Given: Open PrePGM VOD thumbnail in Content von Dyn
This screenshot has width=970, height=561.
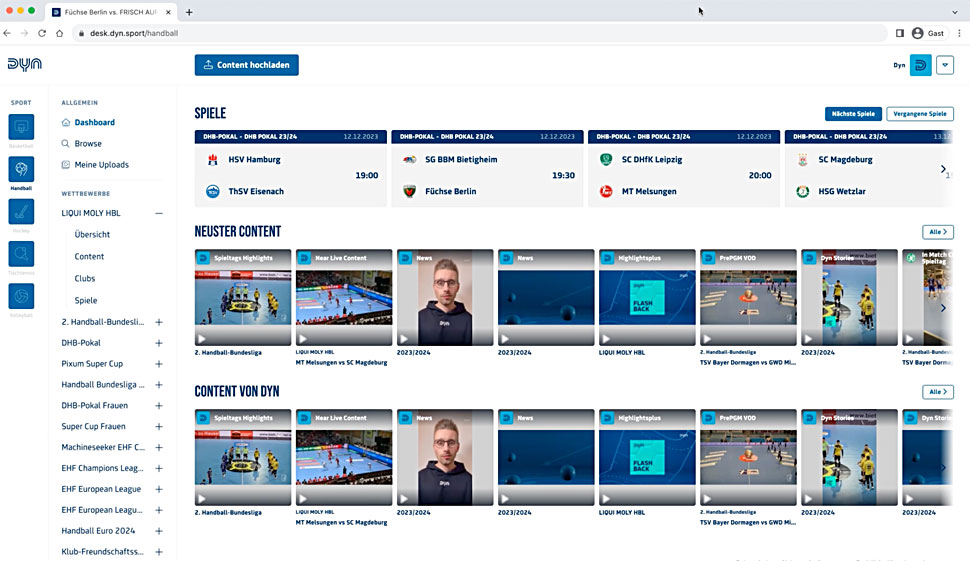Looking at the screenshot, I should pyautogui.click(x=749, y=458).
